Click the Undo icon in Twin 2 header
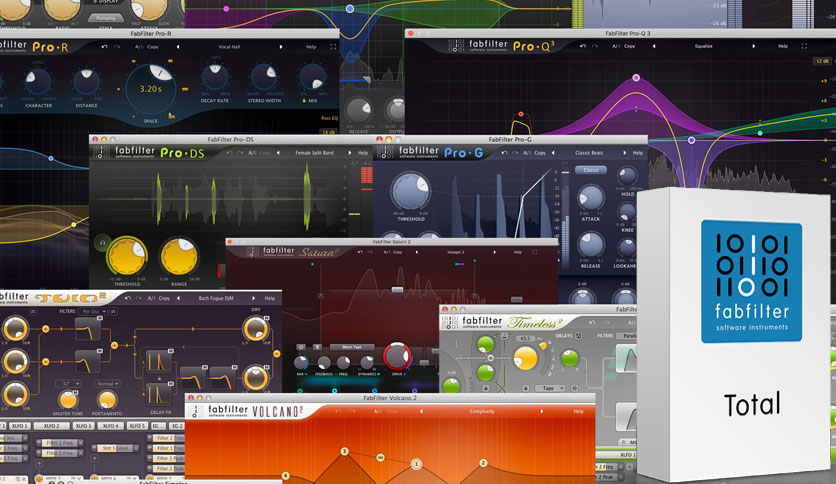Viewport: 836px width, 484px height. click(x=127, y=299)
